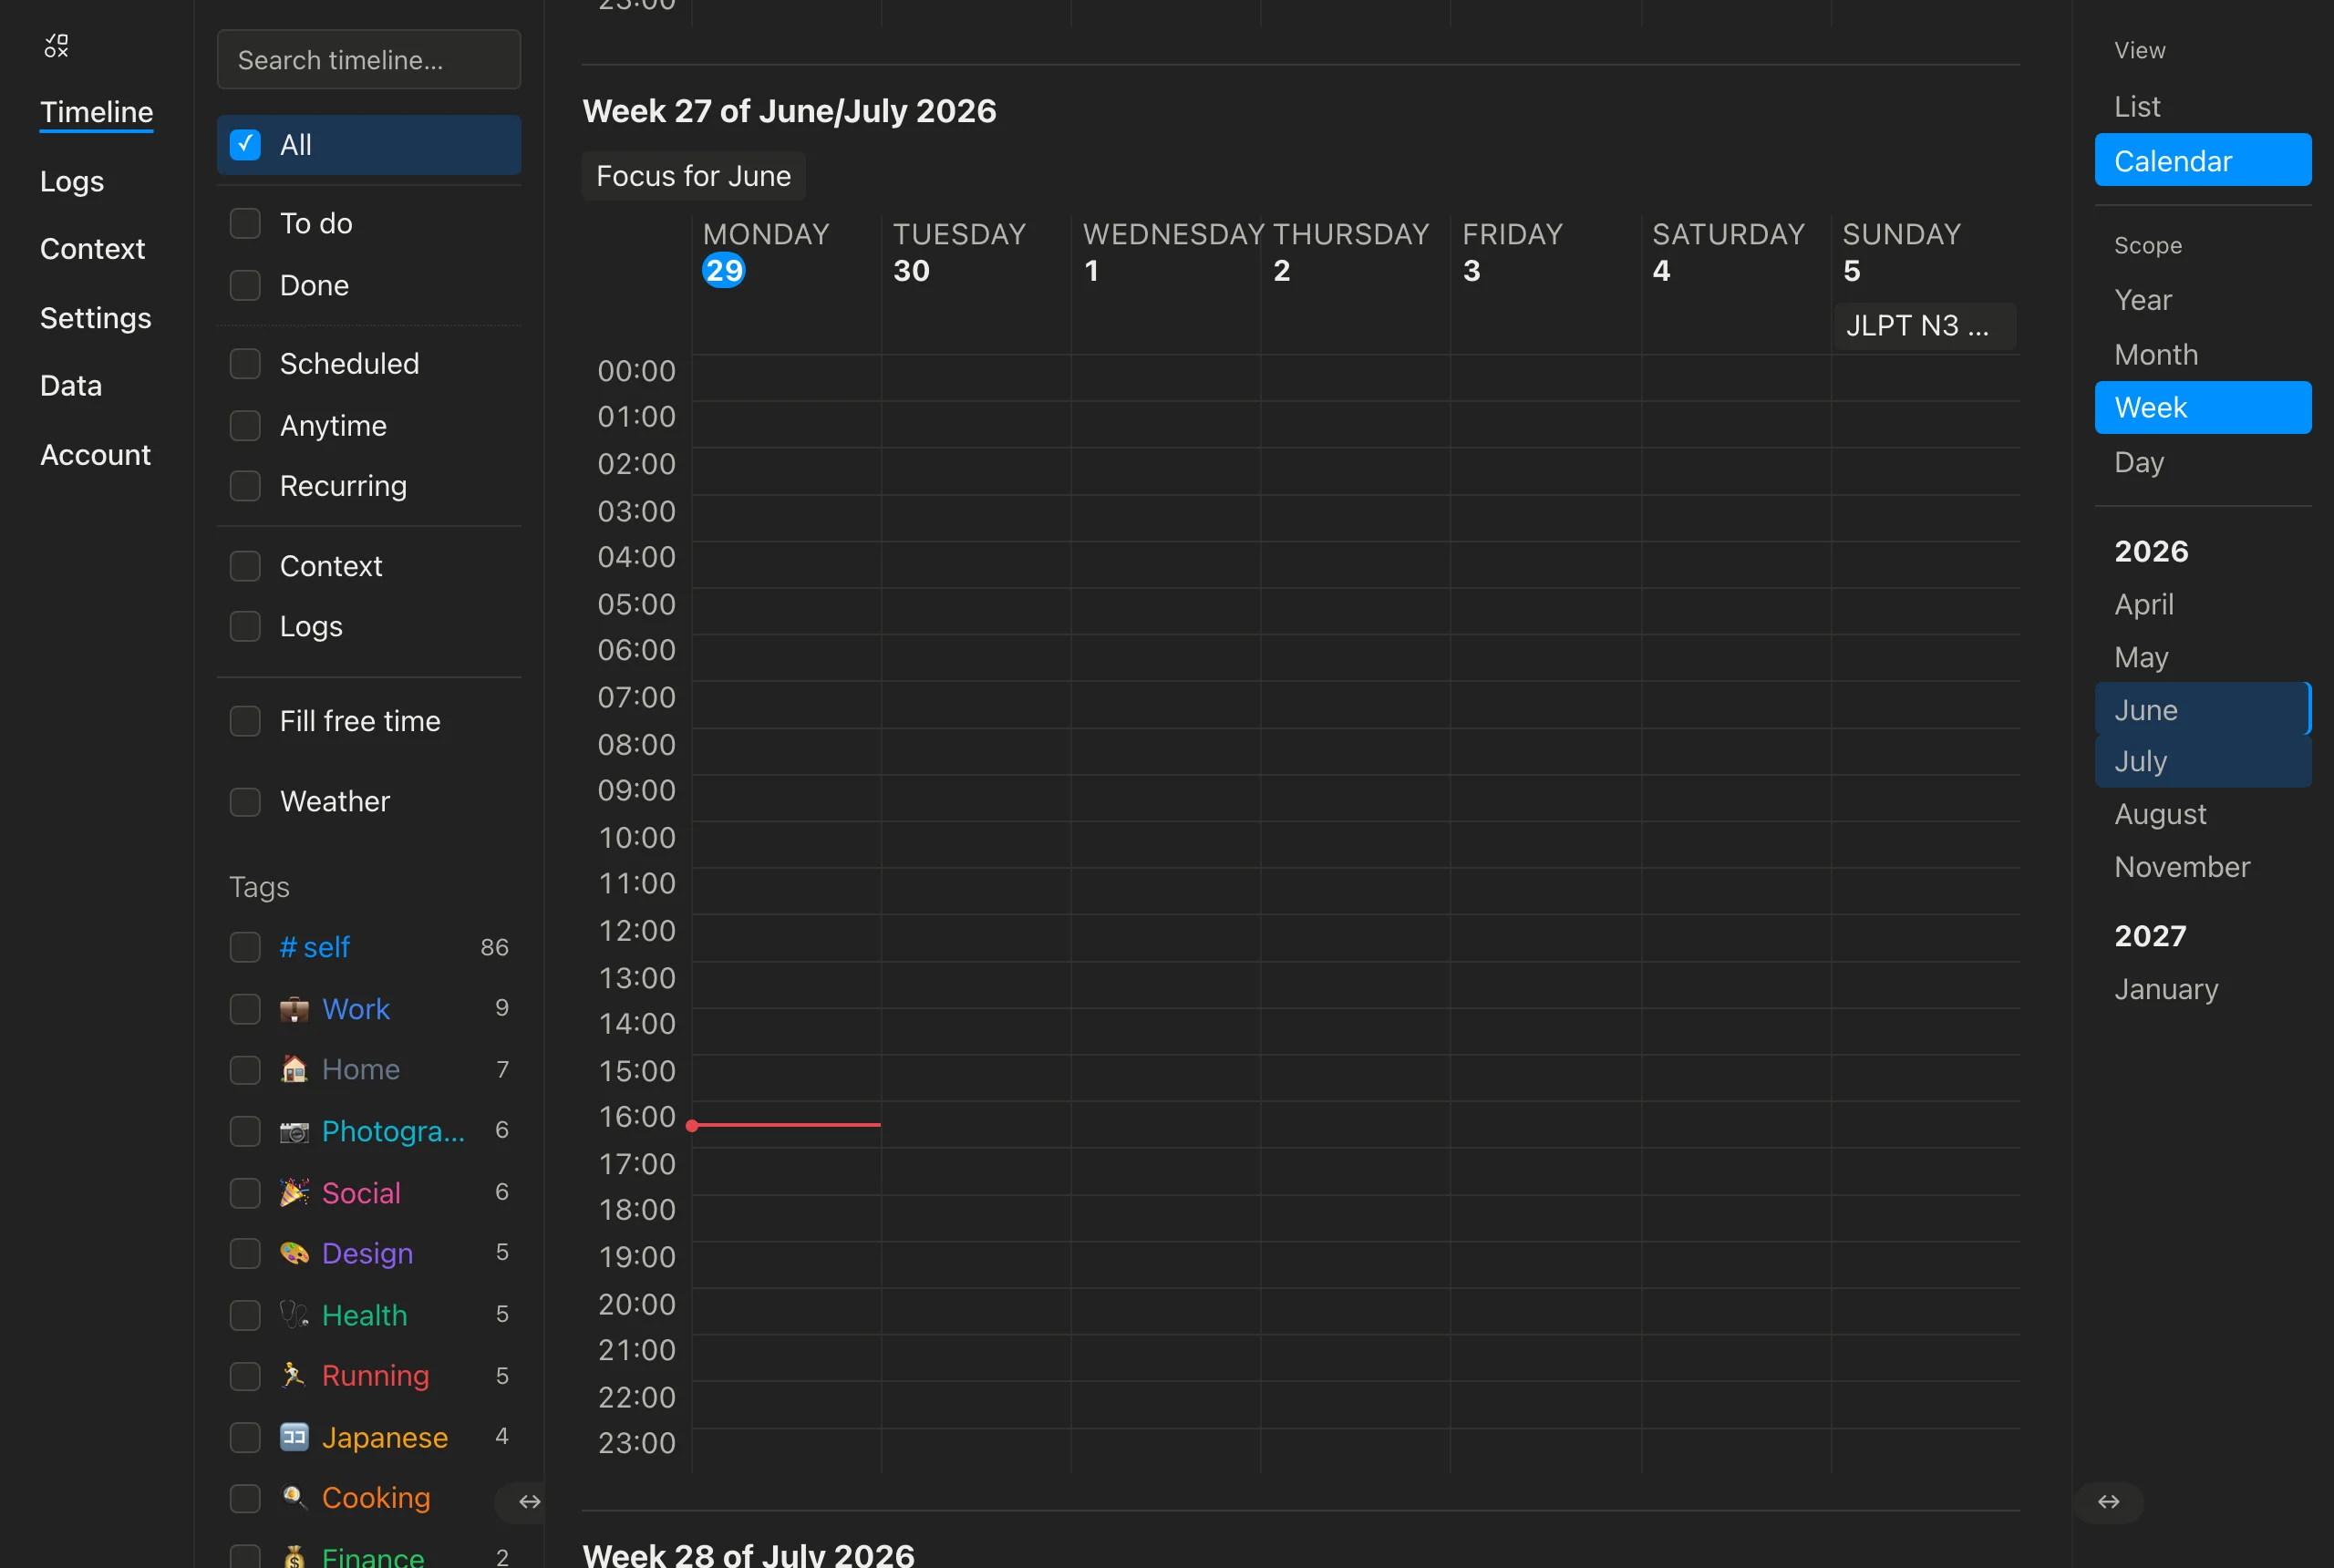Filter by the Japanese tag label
The height and width of the screenshot is (1568, 2334).
point(385,1438)
